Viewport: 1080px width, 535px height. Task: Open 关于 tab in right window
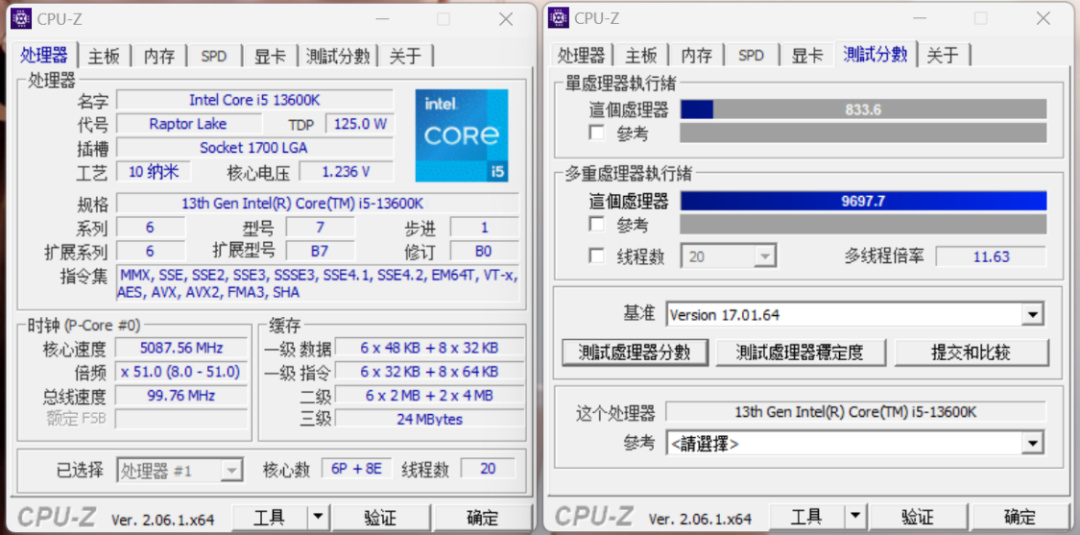[942, 56]
